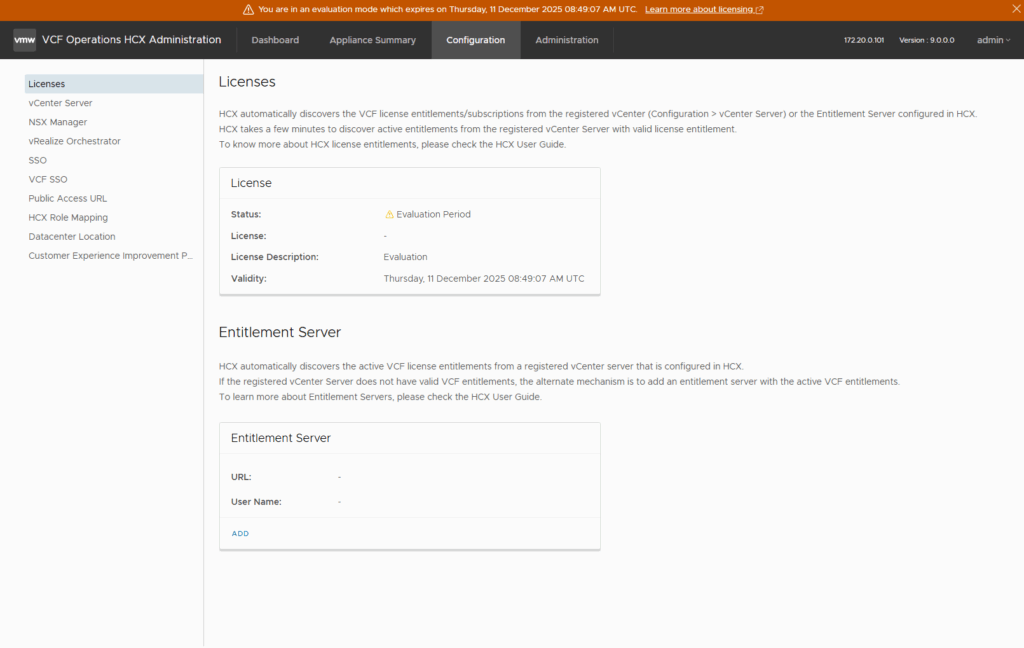
Task: Select vRealize Orchestrator in sidebar
Action: pos(74,141)
